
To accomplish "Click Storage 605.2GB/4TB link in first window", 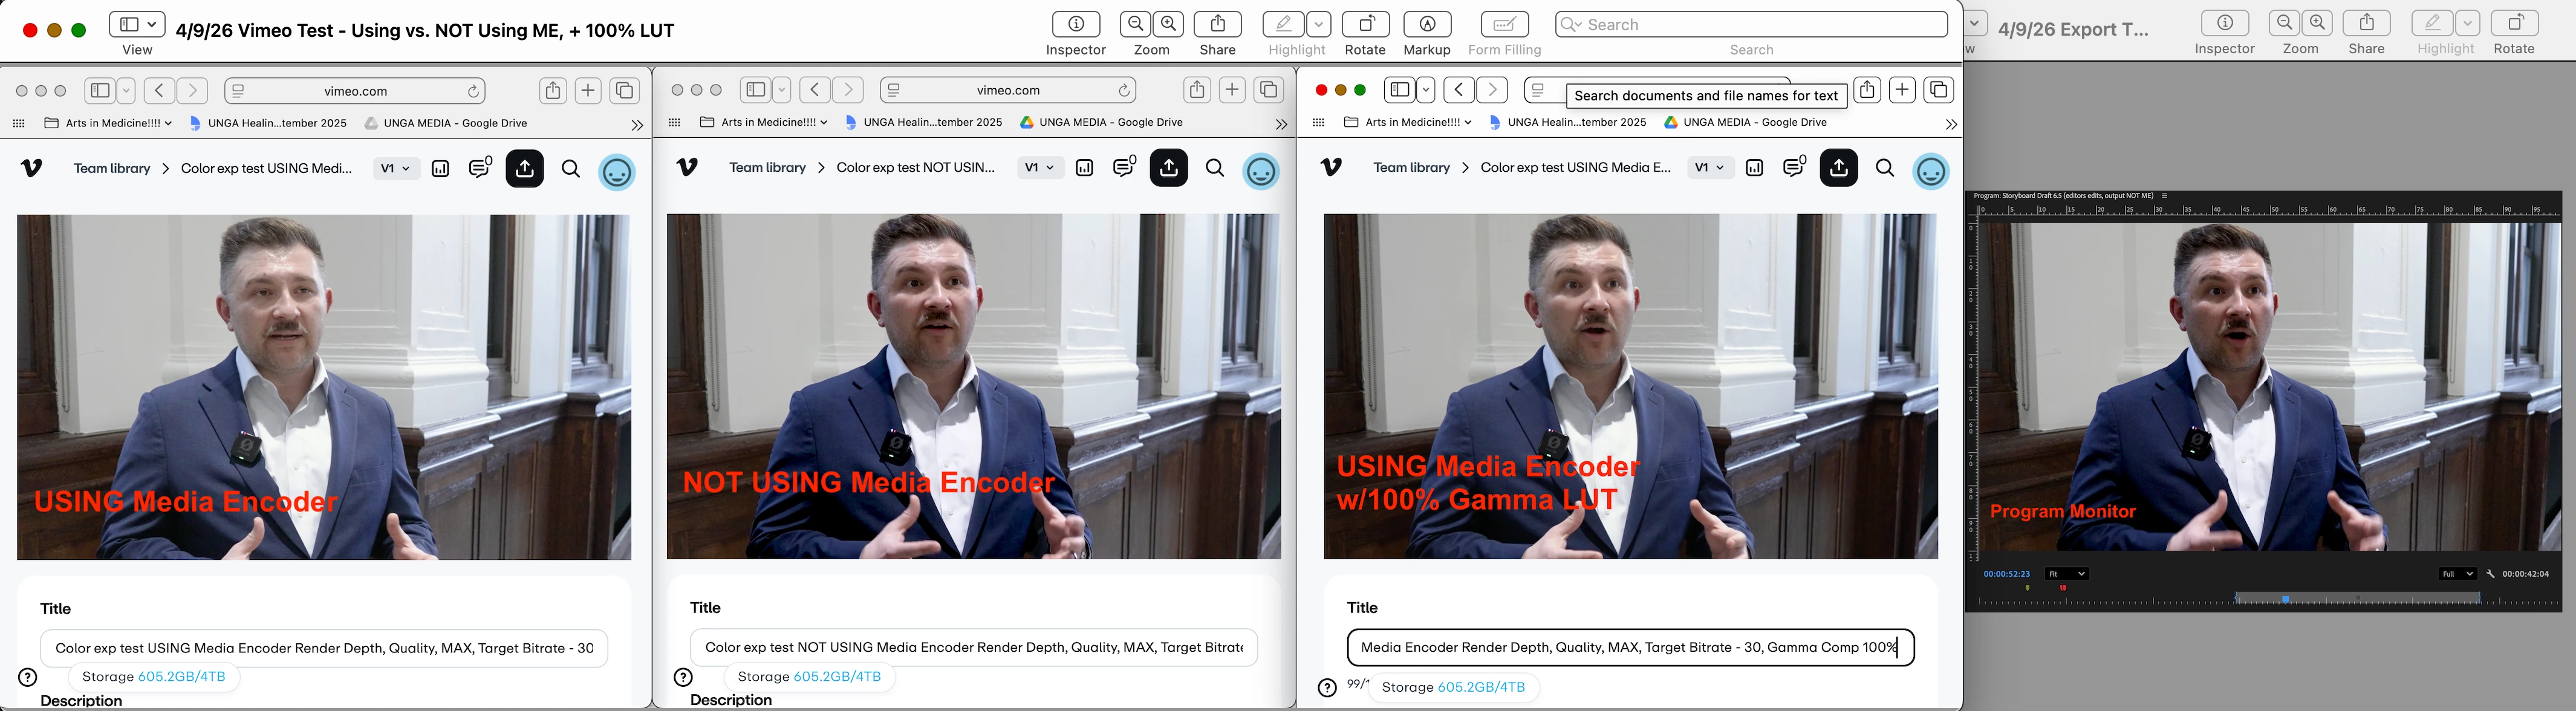I will (181, 677).
